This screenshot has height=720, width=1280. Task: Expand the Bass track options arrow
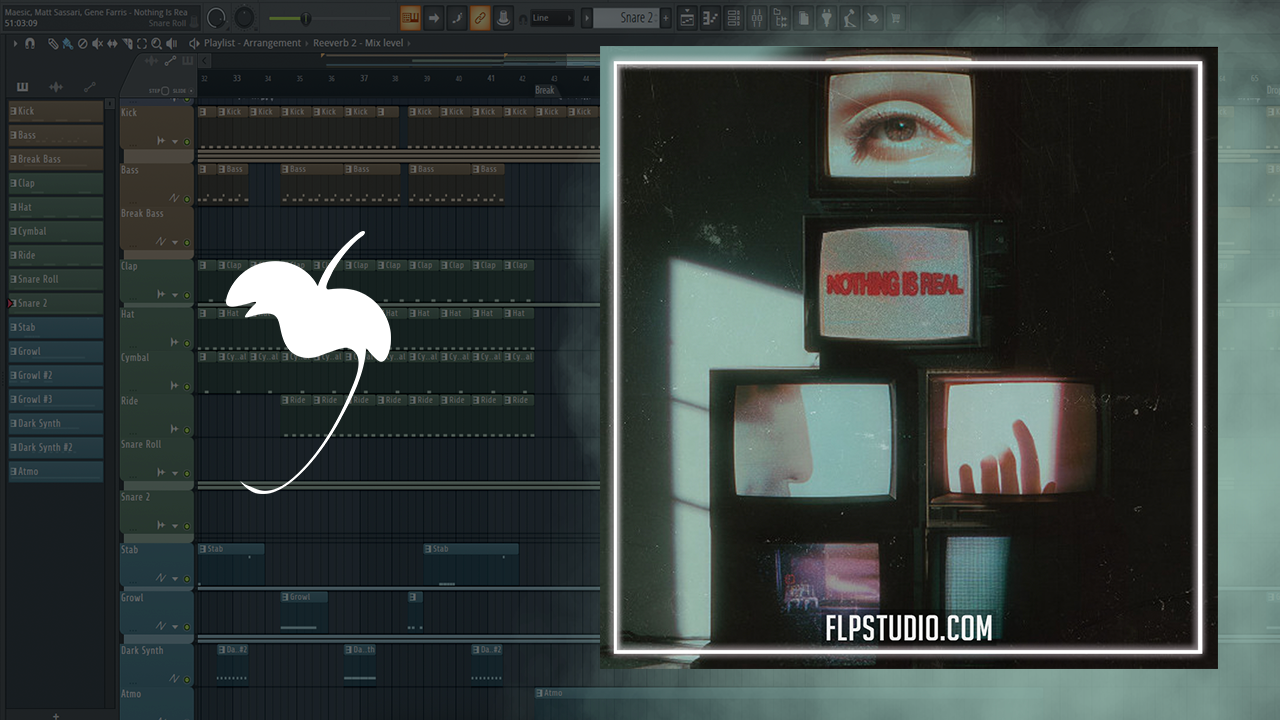click(175, 198)
